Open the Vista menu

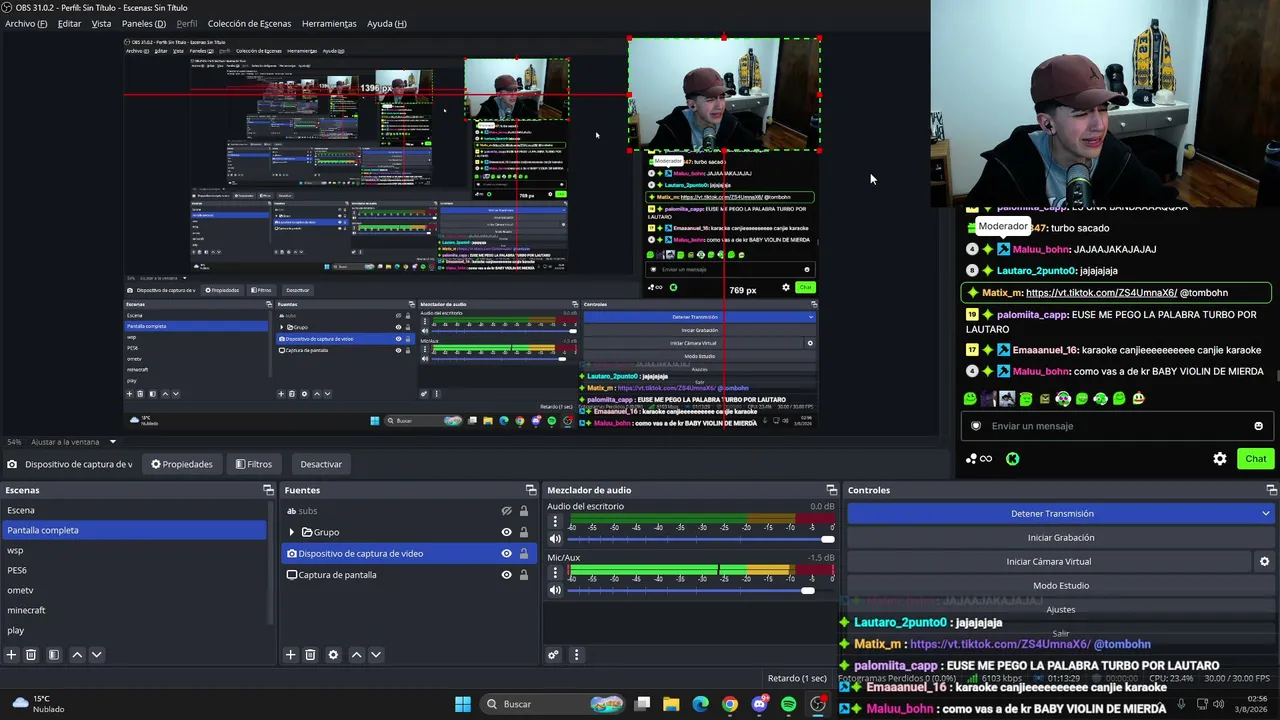pos(101,23)
